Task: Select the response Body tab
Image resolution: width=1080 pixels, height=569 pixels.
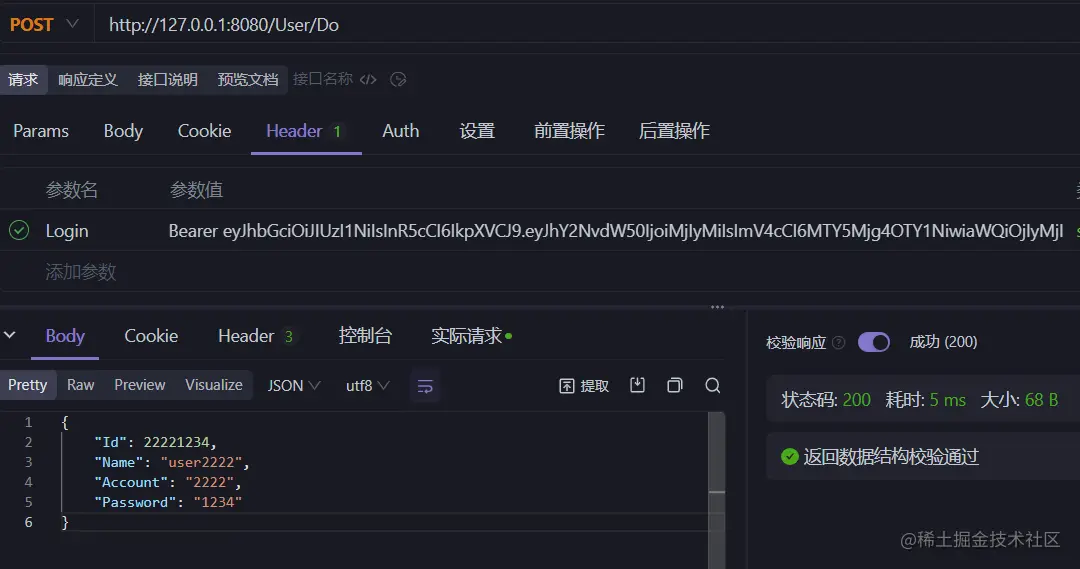Action: coord(65,336)
